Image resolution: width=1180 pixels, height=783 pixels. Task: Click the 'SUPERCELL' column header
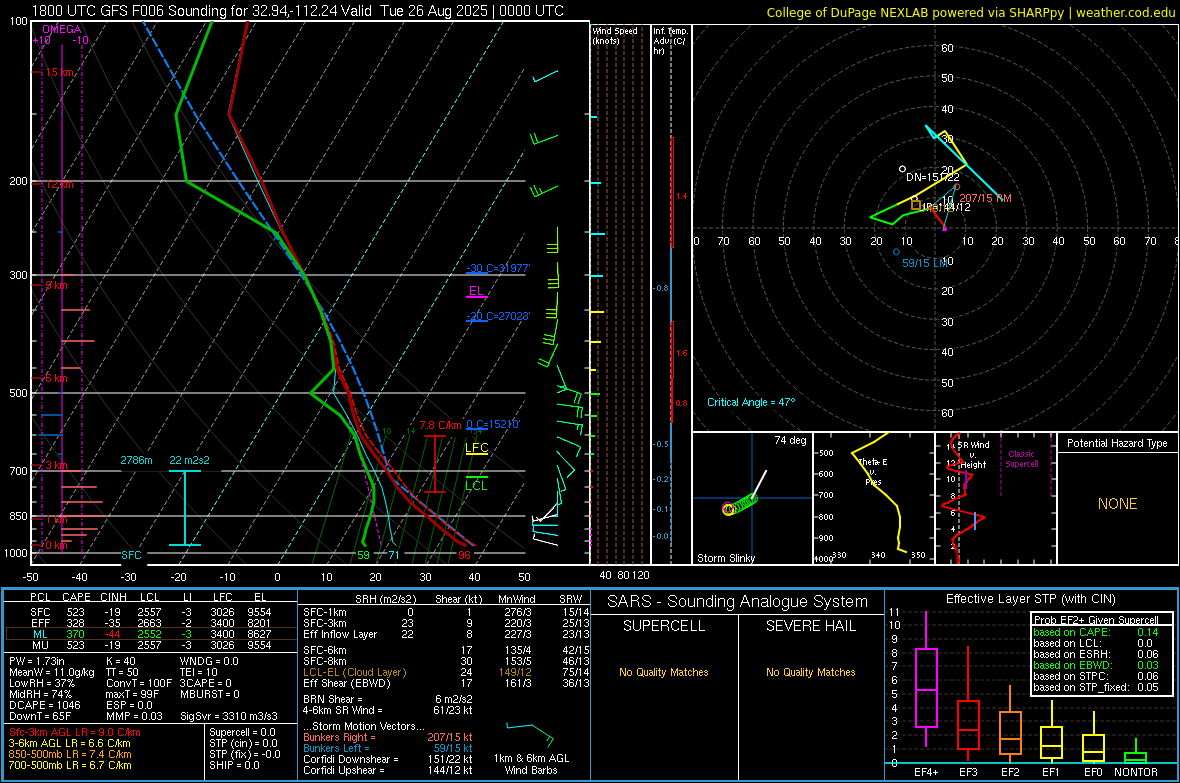[x=664, y=626]
